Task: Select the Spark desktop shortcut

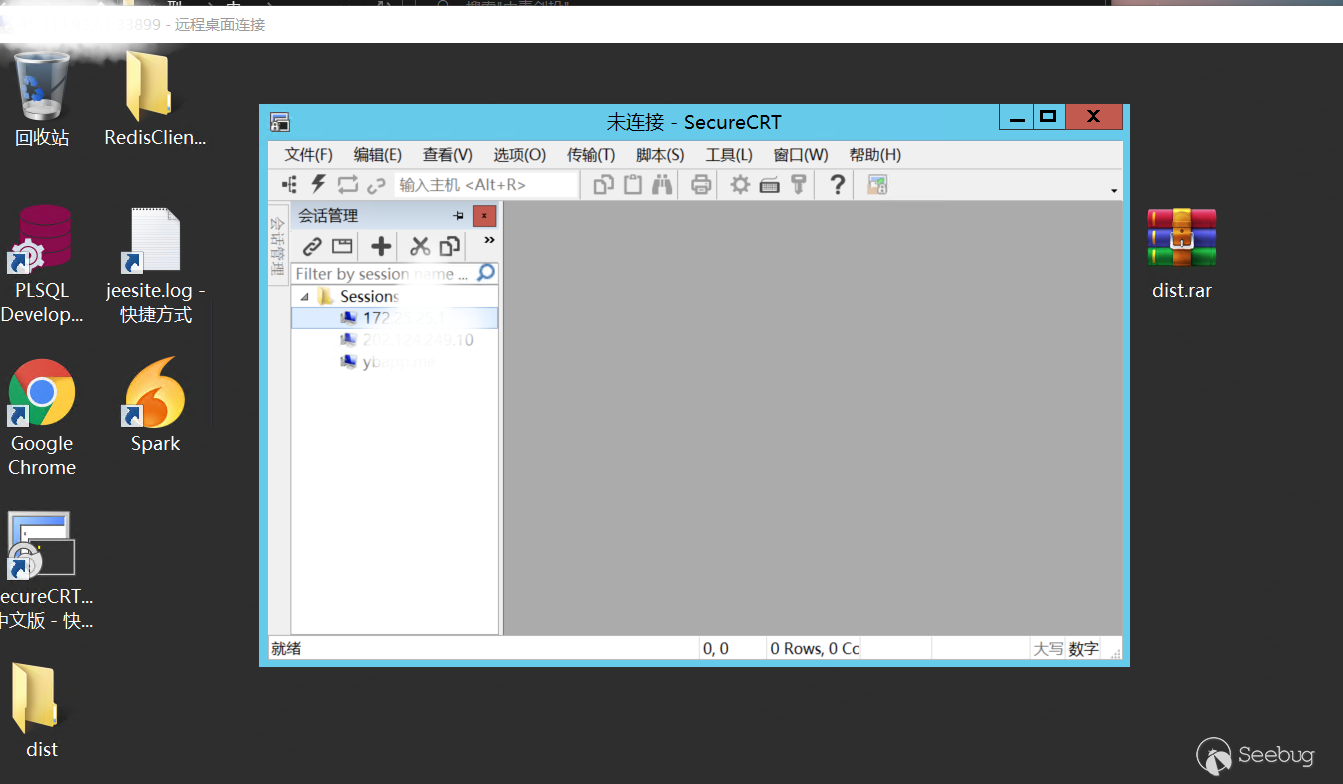Action: click(x=155, y=406)
